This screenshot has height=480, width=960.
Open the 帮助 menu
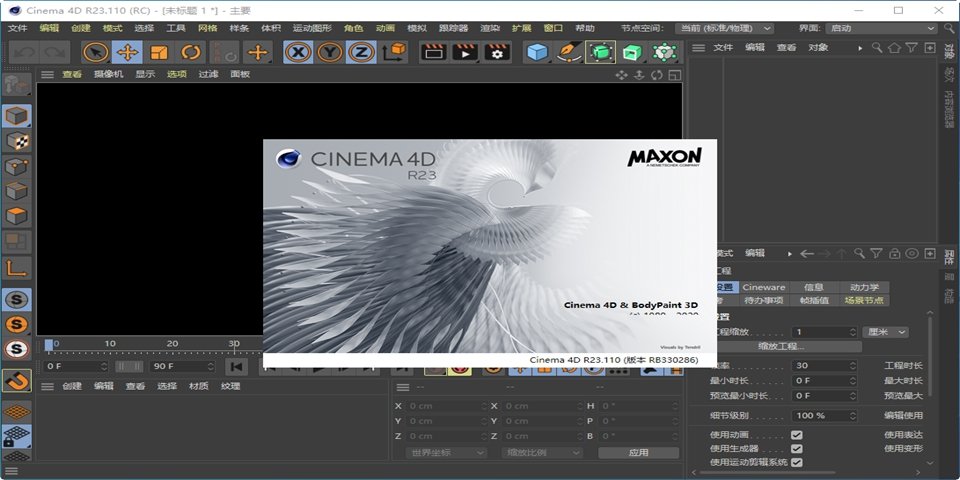585,28
